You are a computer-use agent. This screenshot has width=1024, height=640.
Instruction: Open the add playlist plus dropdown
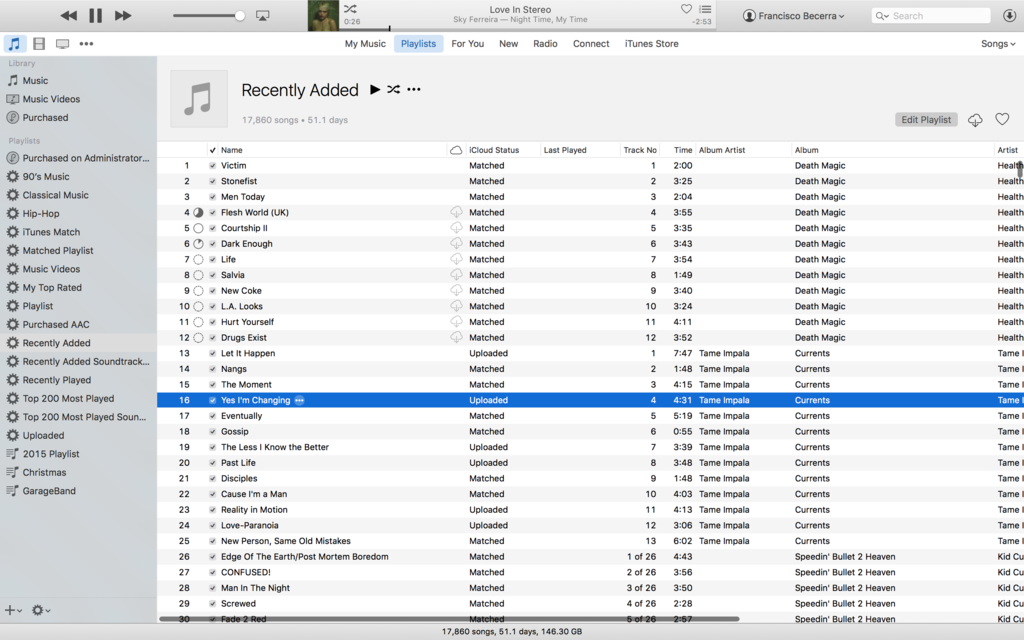pos(13,610)
